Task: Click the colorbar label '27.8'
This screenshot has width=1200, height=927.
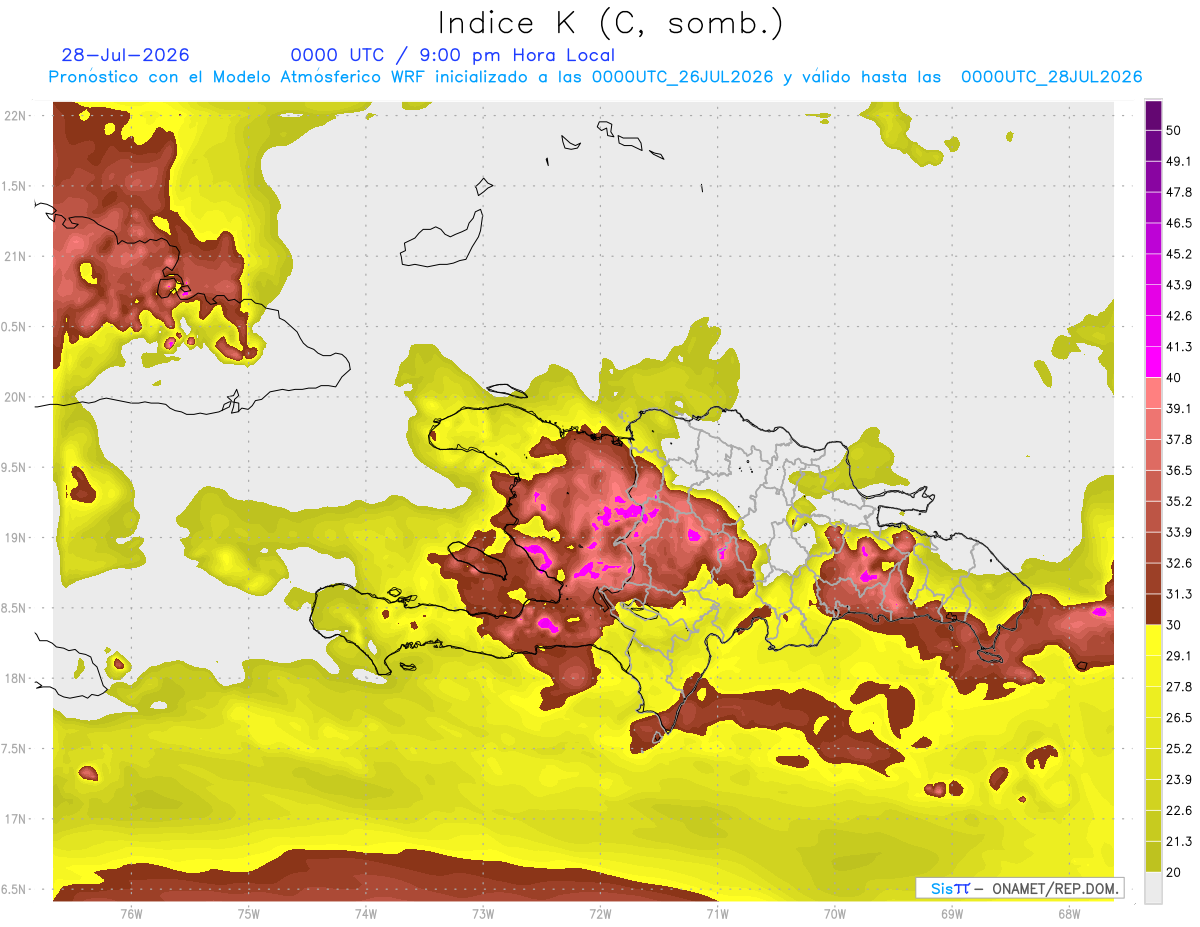Action: pyautogui.click(x=1179, y=686)
